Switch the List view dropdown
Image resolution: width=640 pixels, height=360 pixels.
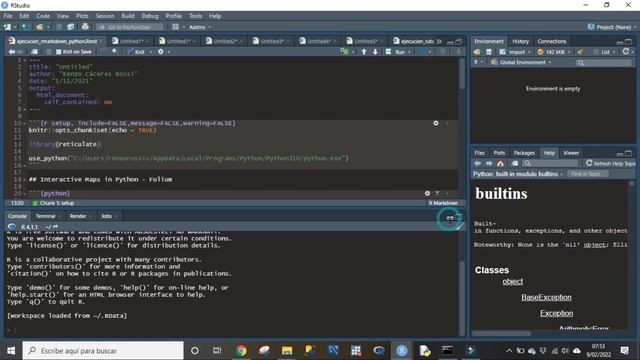click(x=605, y=52)
